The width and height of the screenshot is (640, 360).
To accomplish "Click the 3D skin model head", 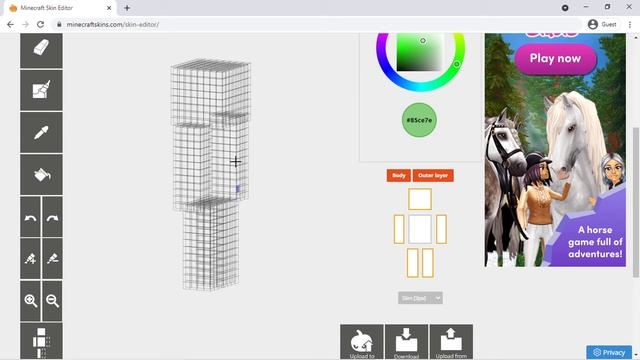I will click(x=210, y=93).
